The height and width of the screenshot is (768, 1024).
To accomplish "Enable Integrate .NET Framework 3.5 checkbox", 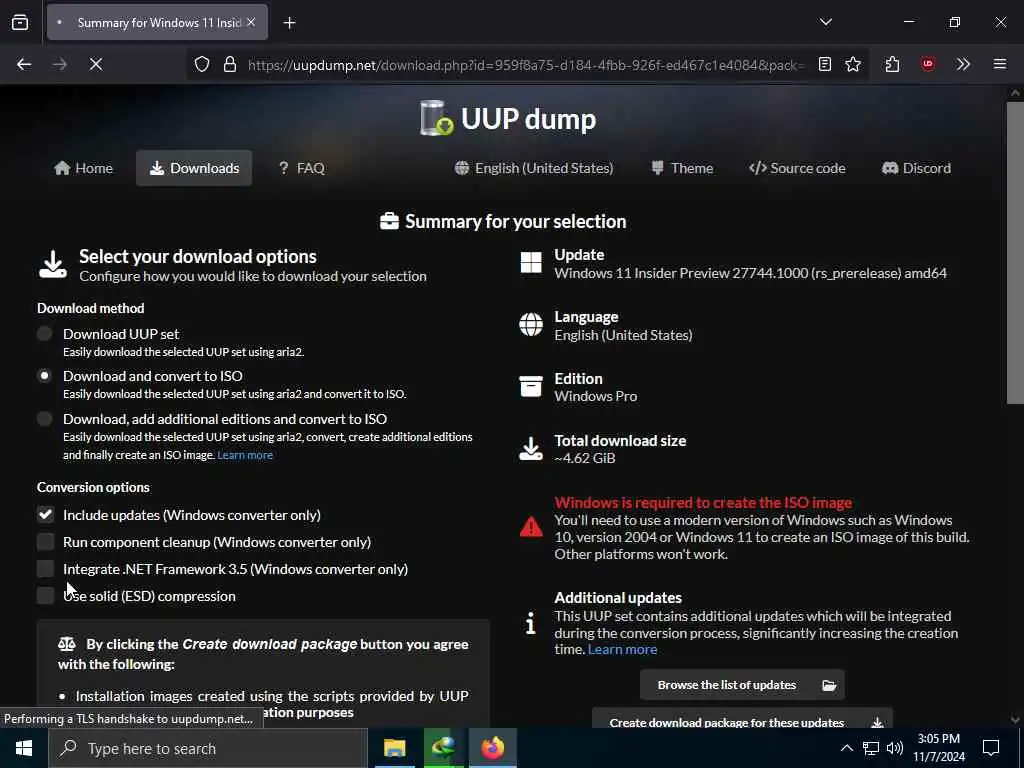I will [45, 569].
